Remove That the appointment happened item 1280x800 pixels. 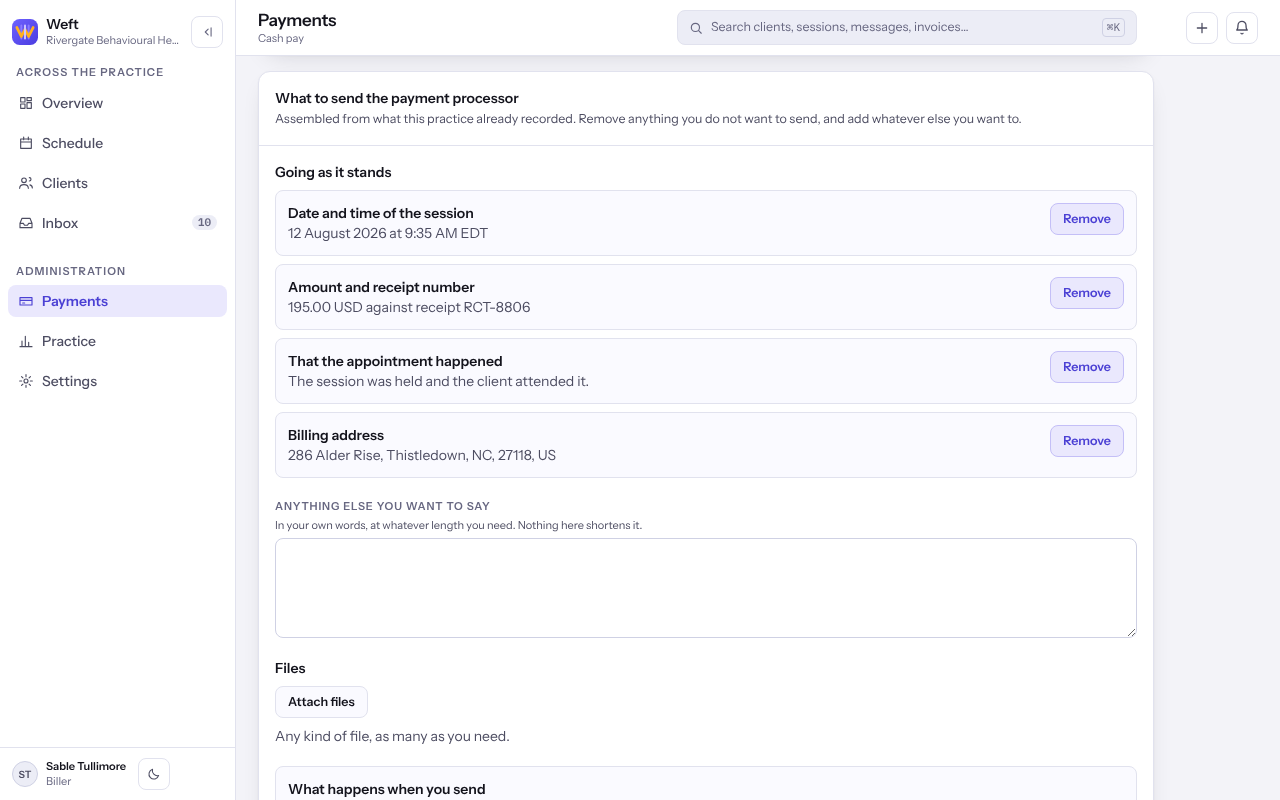point(1087,367)
